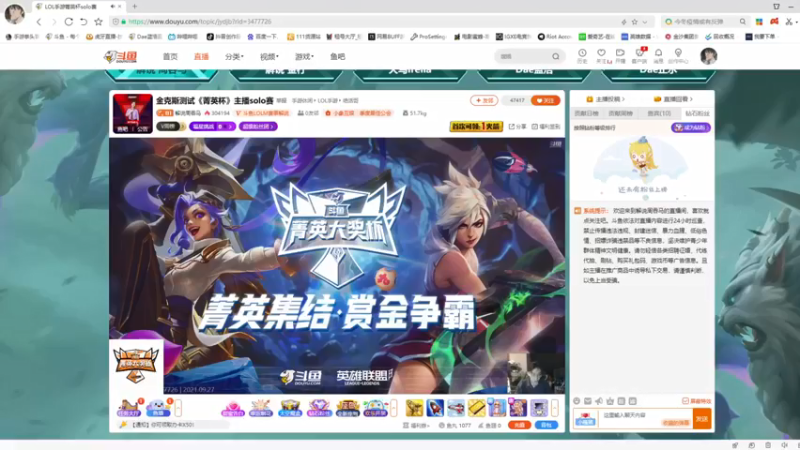The image size is (800, 450).
Task: Bookmark page with the star icon beside the refresh button
Action: (98, 22)
